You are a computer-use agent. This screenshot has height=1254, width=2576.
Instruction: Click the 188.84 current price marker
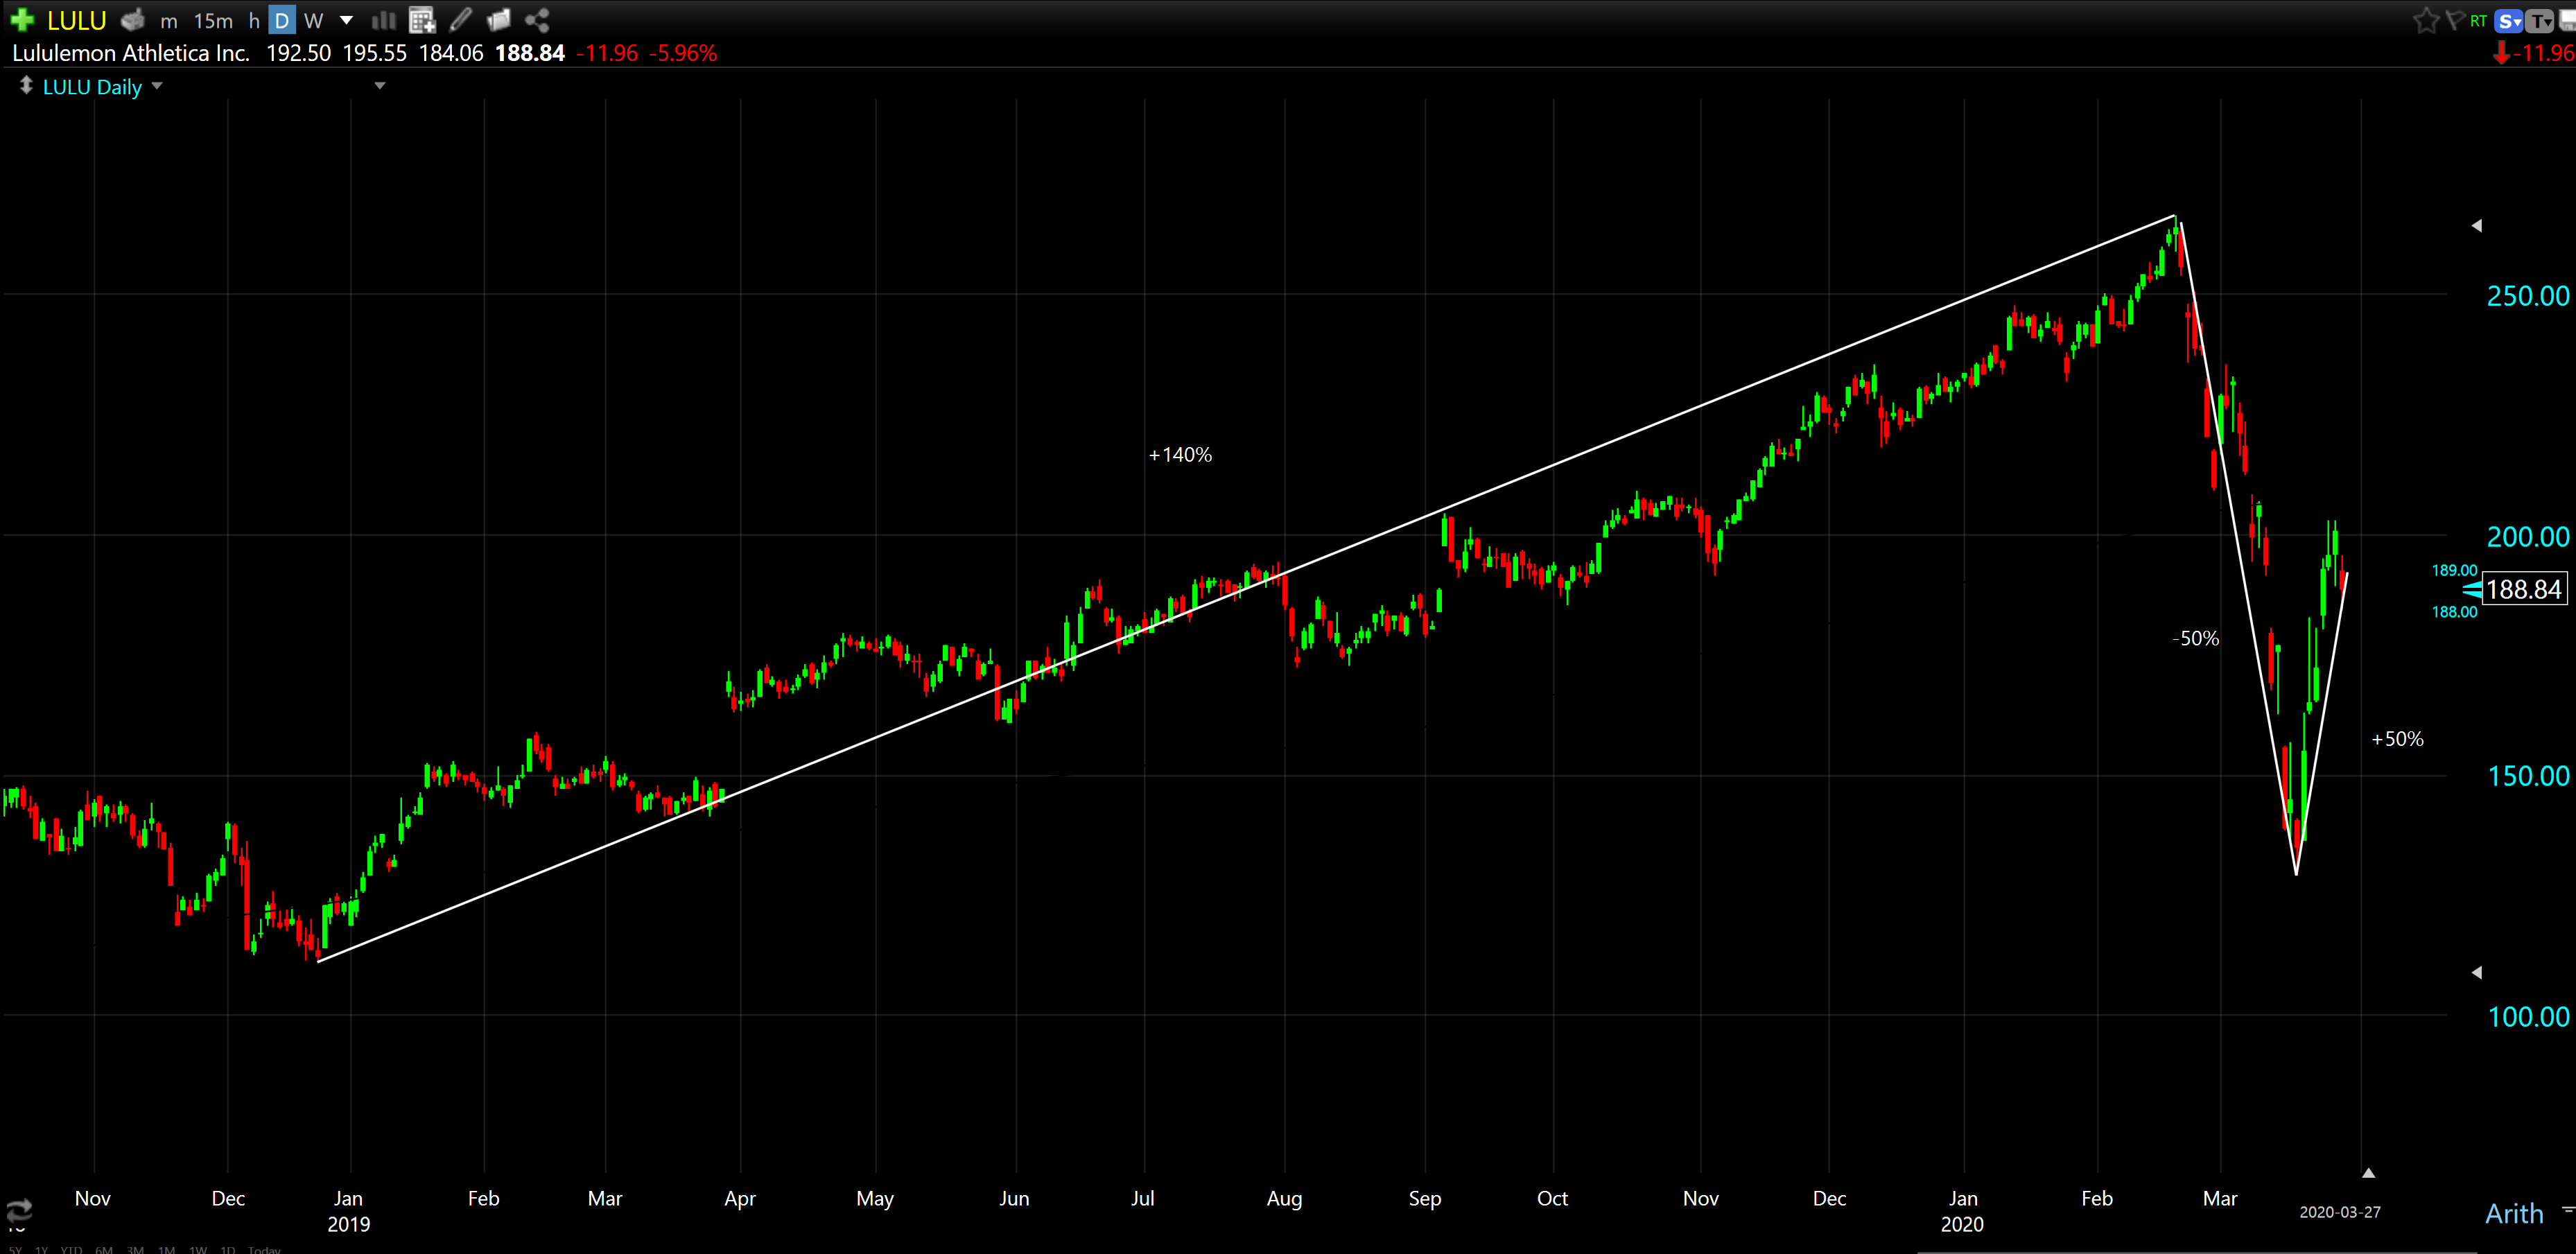pyautogui.click(x=2523, y=589)
